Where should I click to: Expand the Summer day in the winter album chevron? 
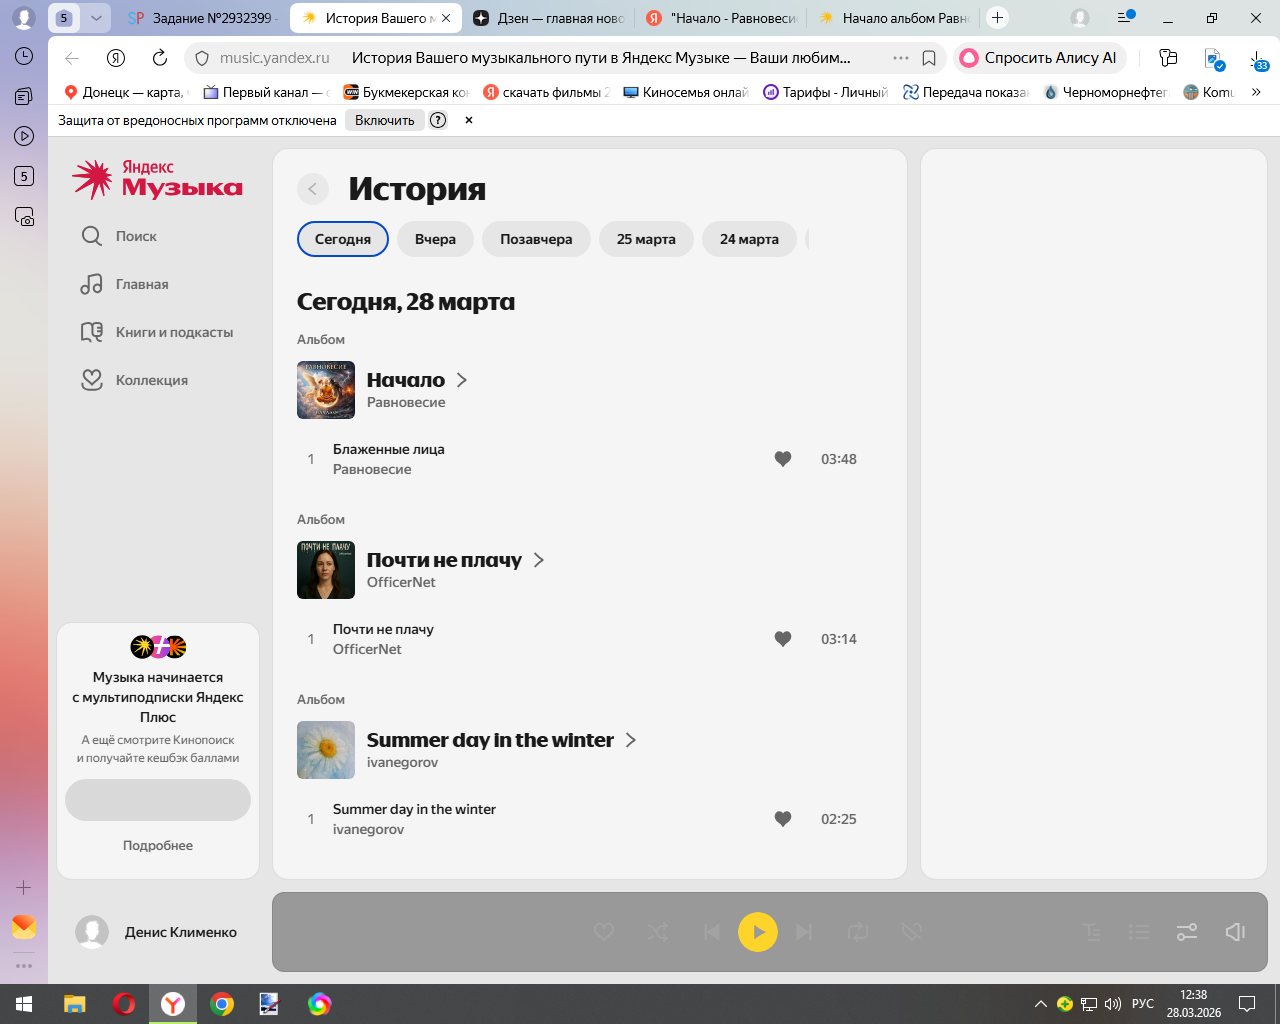point(631,740)
